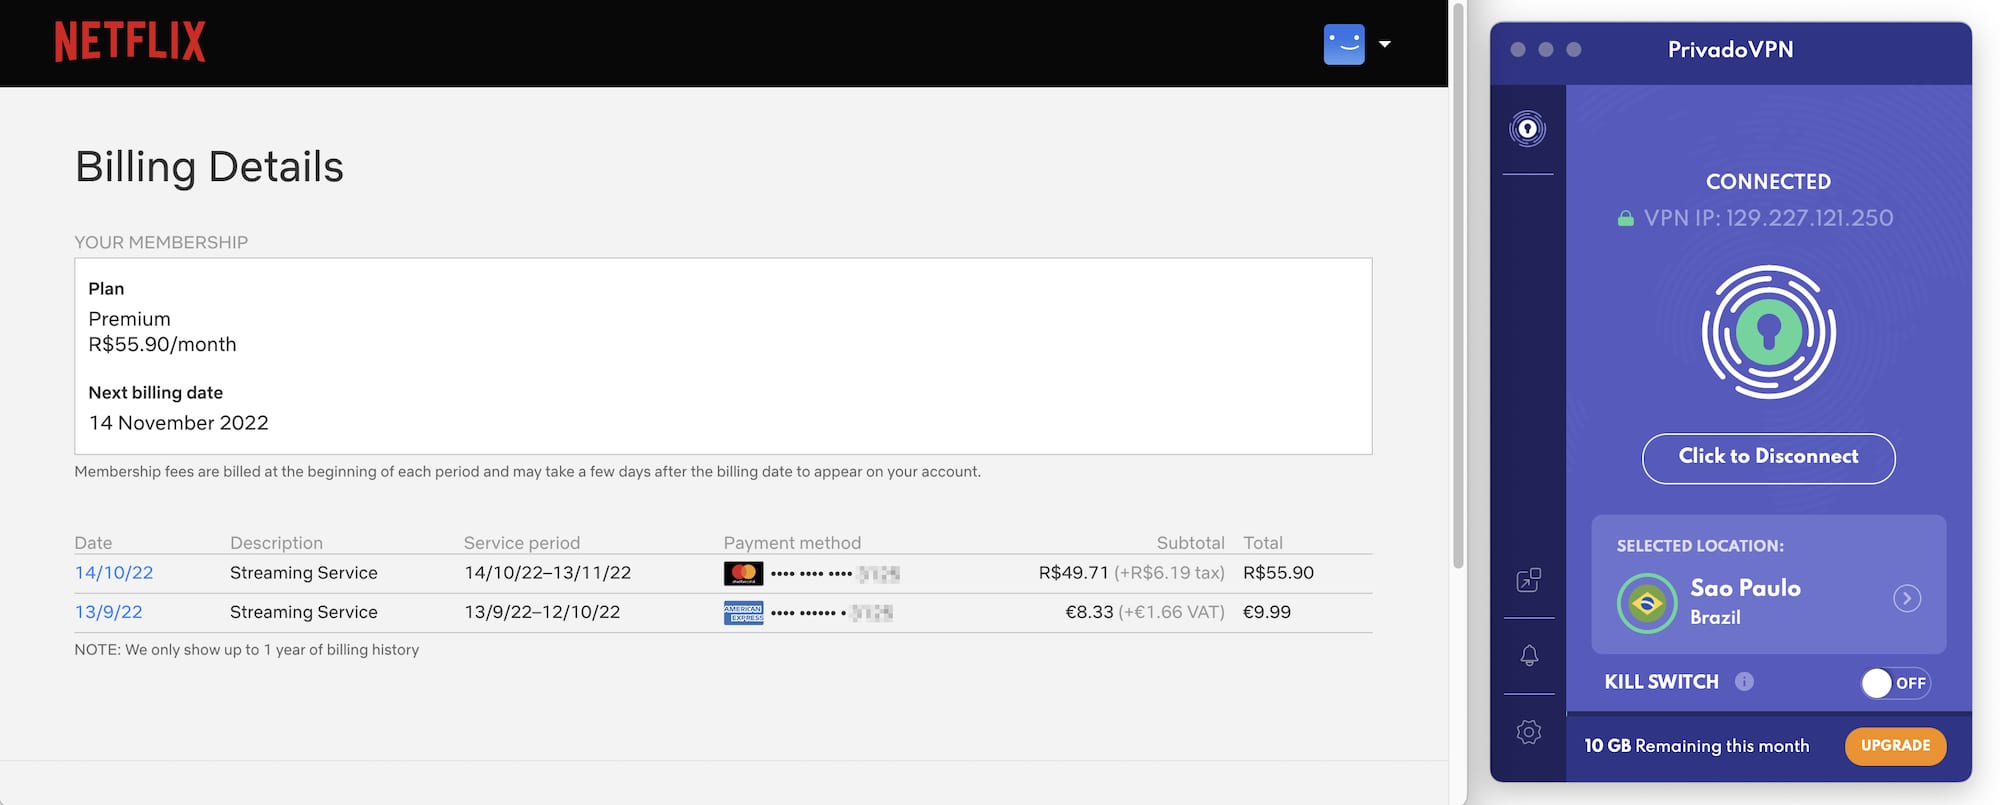
Task: Open the 13/9/22 invoice link
Action: (108, 612)
